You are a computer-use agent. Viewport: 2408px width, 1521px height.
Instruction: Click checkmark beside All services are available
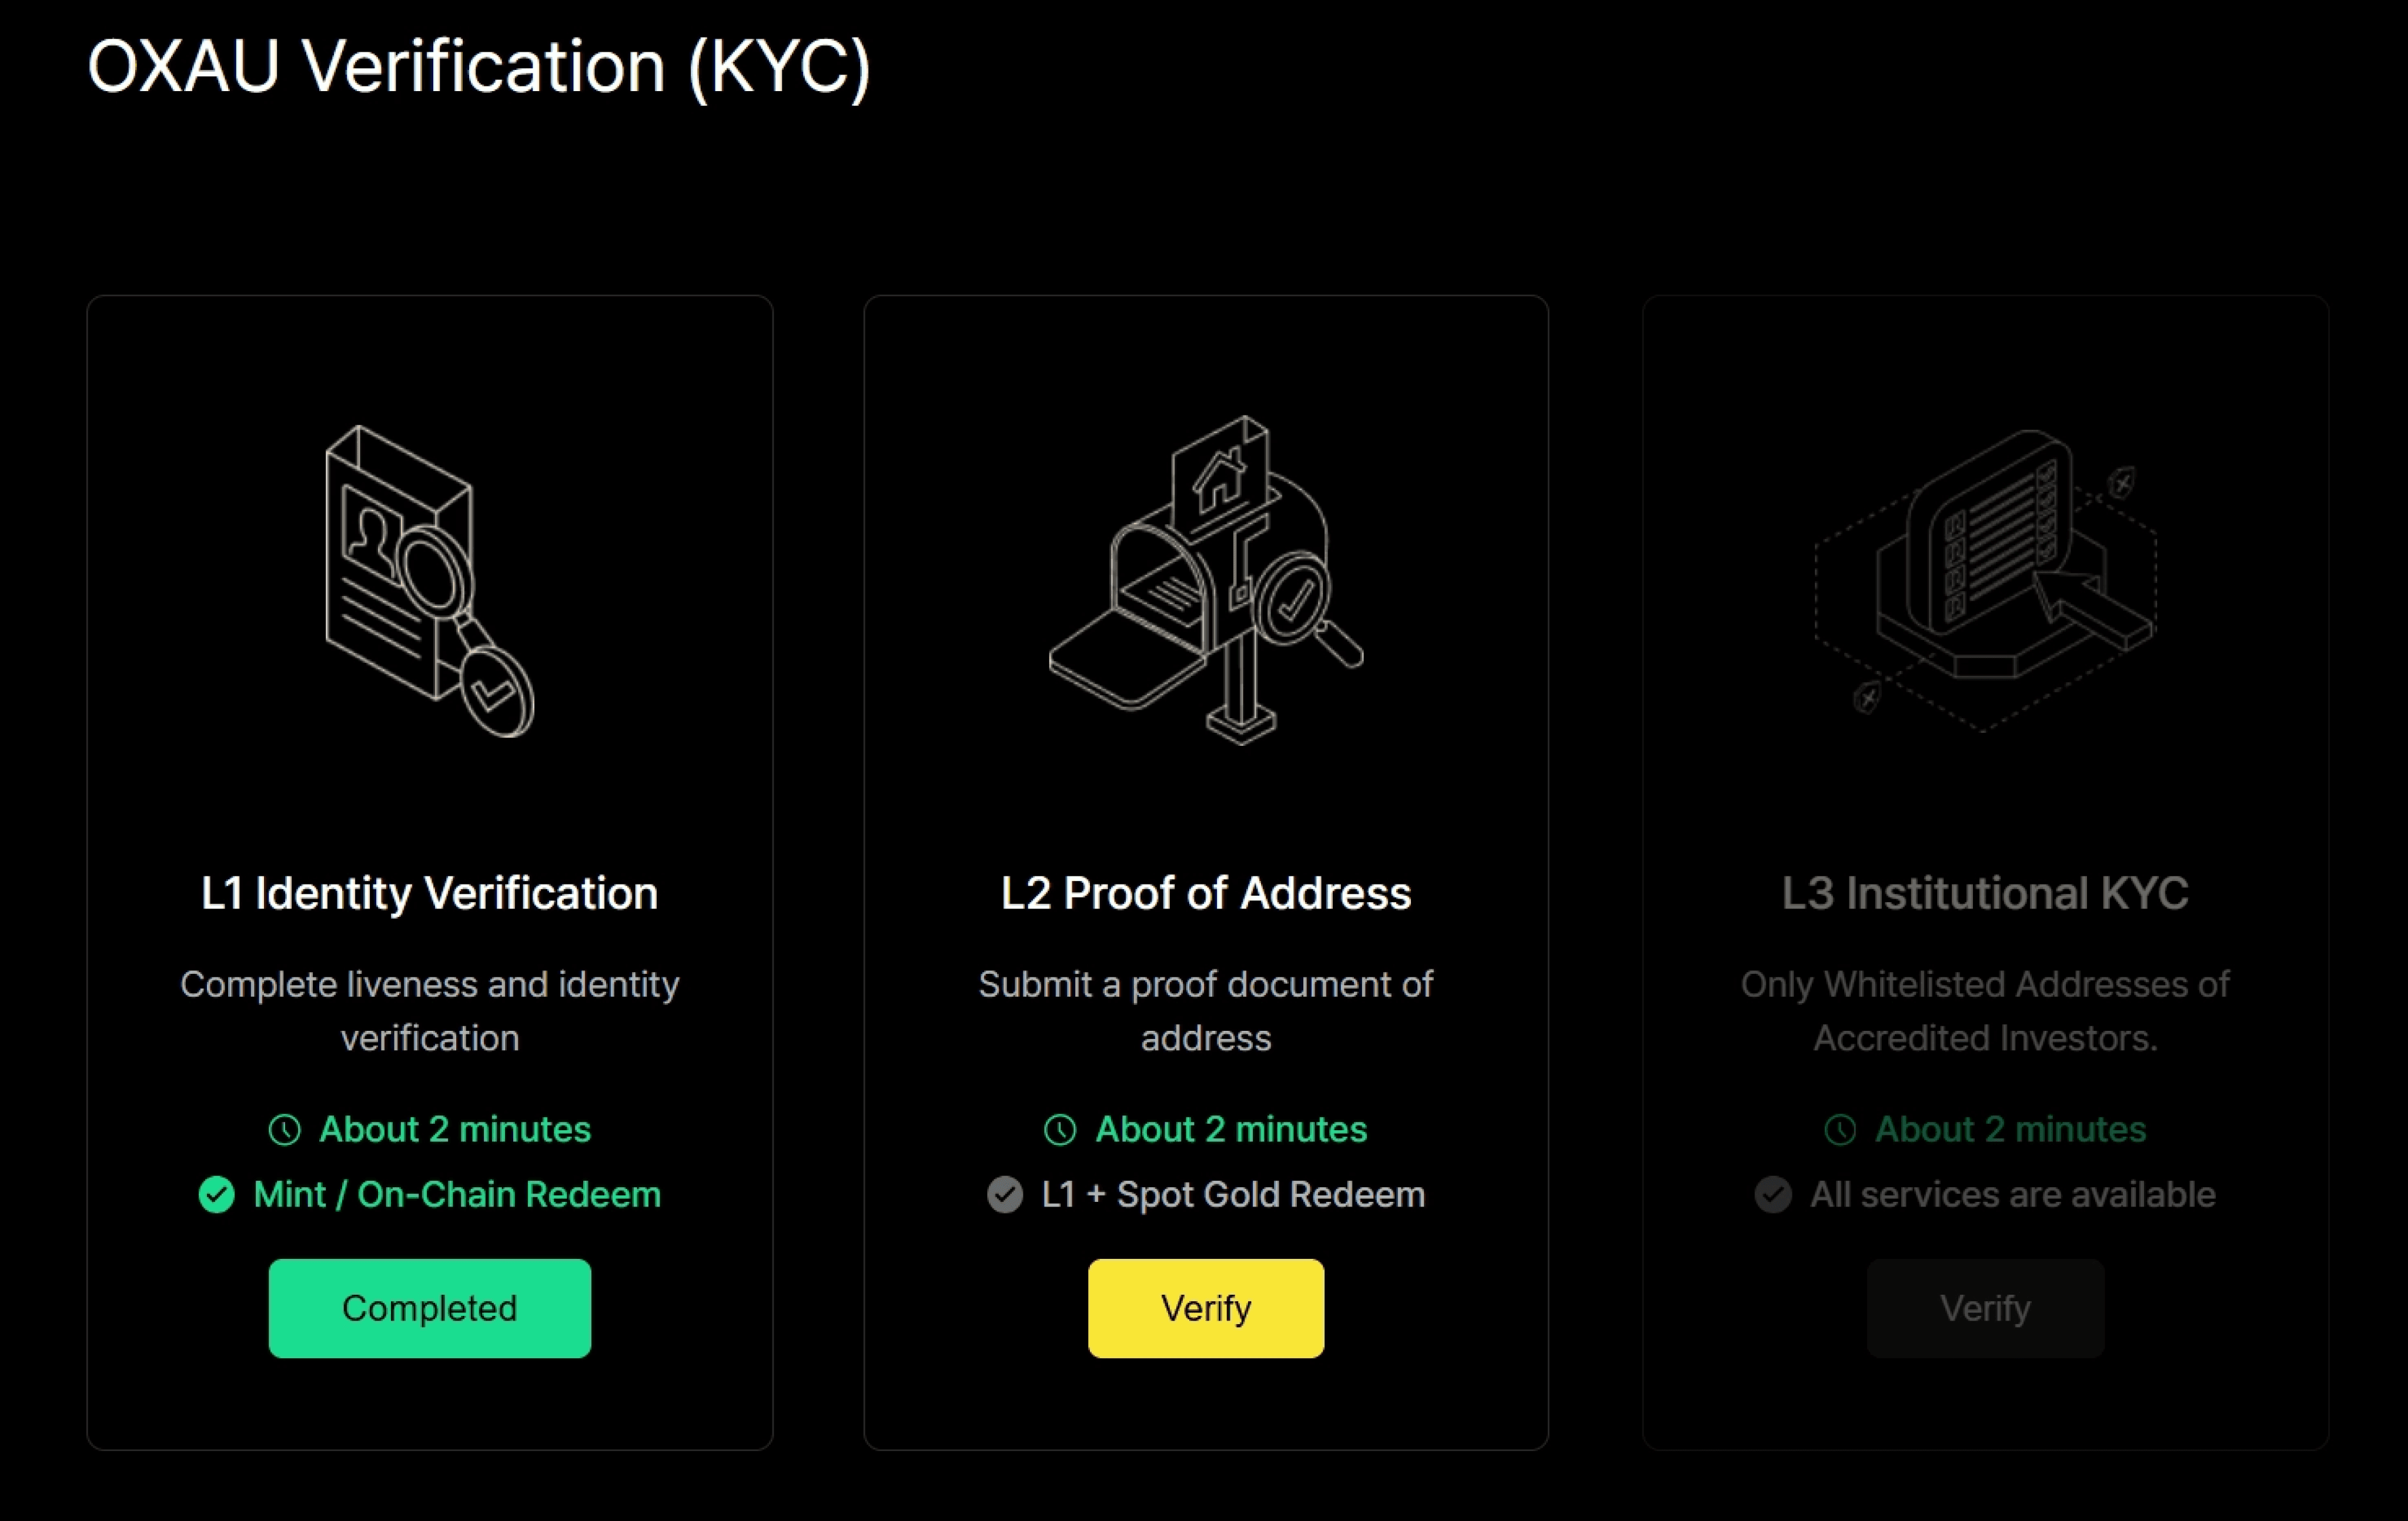point(1773,1194)
